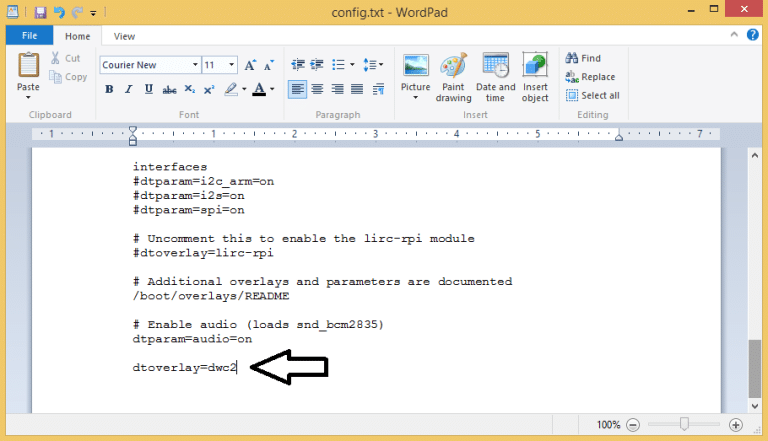
Task: Open the File menu
Action: point(29,36)
